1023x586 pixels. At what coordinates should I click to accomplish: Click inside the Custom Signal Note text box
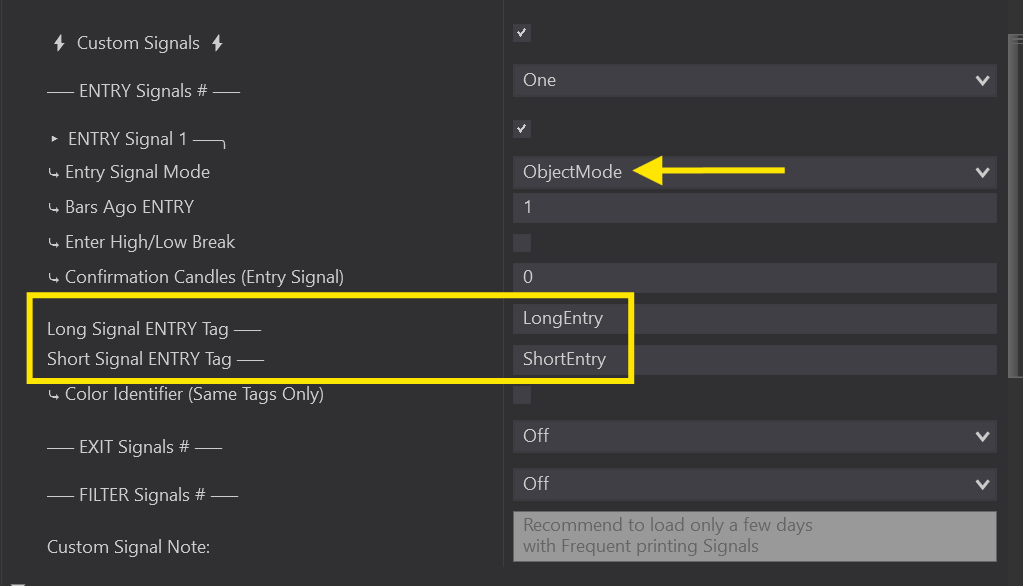[x=754, y=536]
